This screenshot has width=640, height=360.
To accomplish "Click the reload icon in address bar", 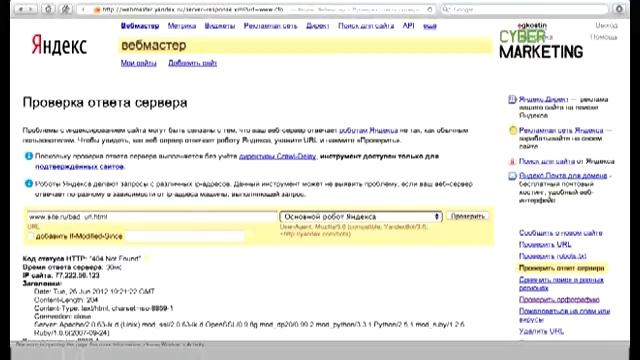I will (430, 9).
